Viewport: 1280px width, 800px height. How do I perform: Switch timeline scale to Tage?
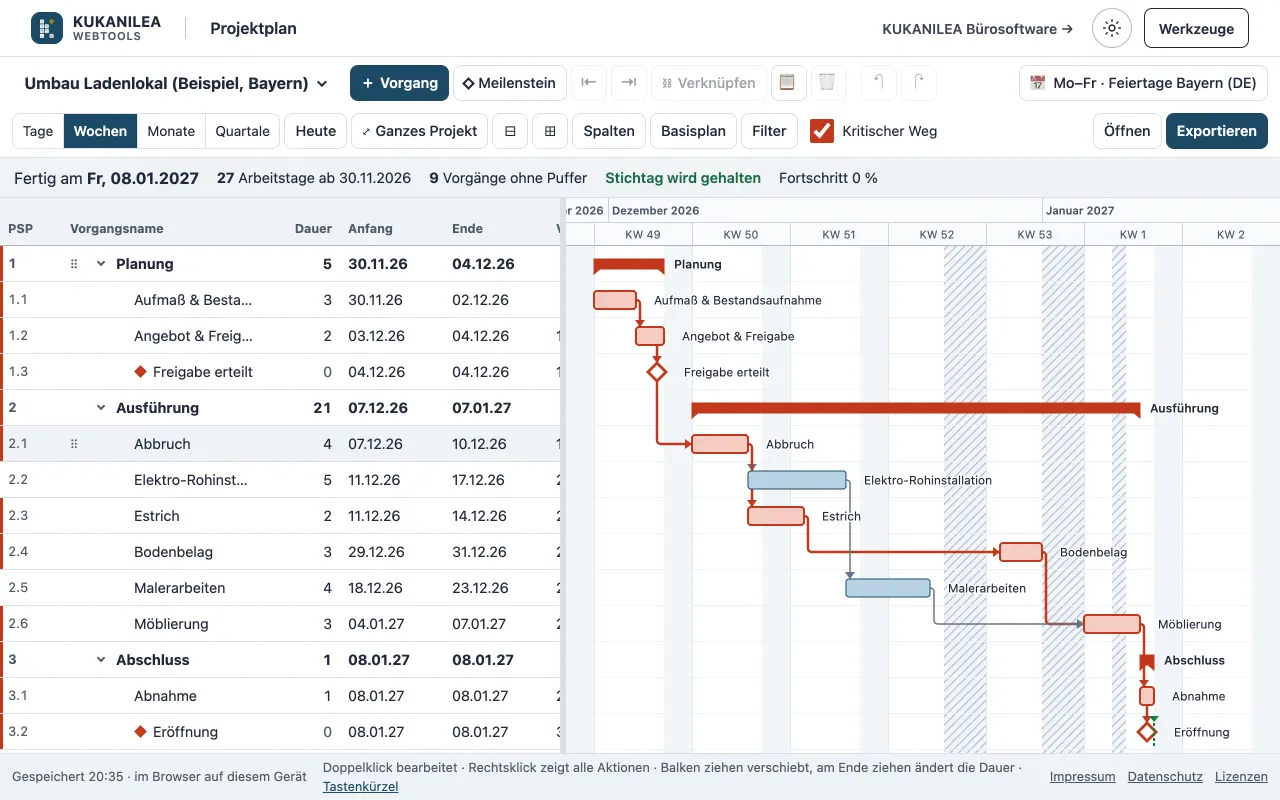(x=38, y=131)
